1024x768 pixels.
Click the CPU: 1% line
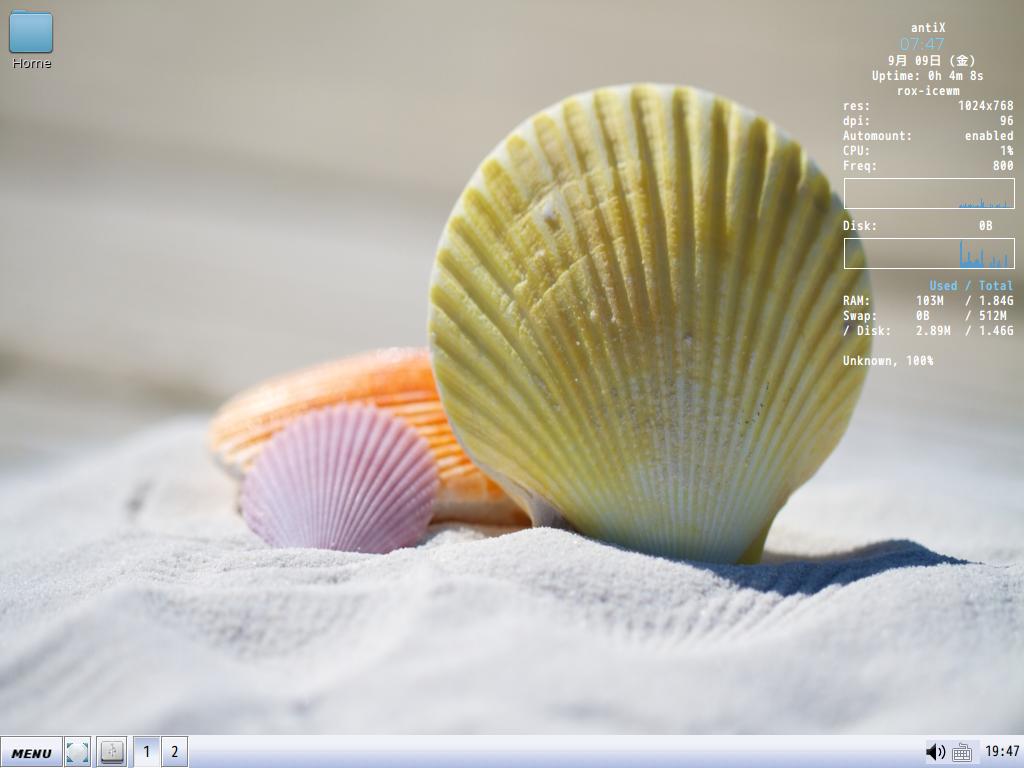pyautogui.click(x=928, y=151)
